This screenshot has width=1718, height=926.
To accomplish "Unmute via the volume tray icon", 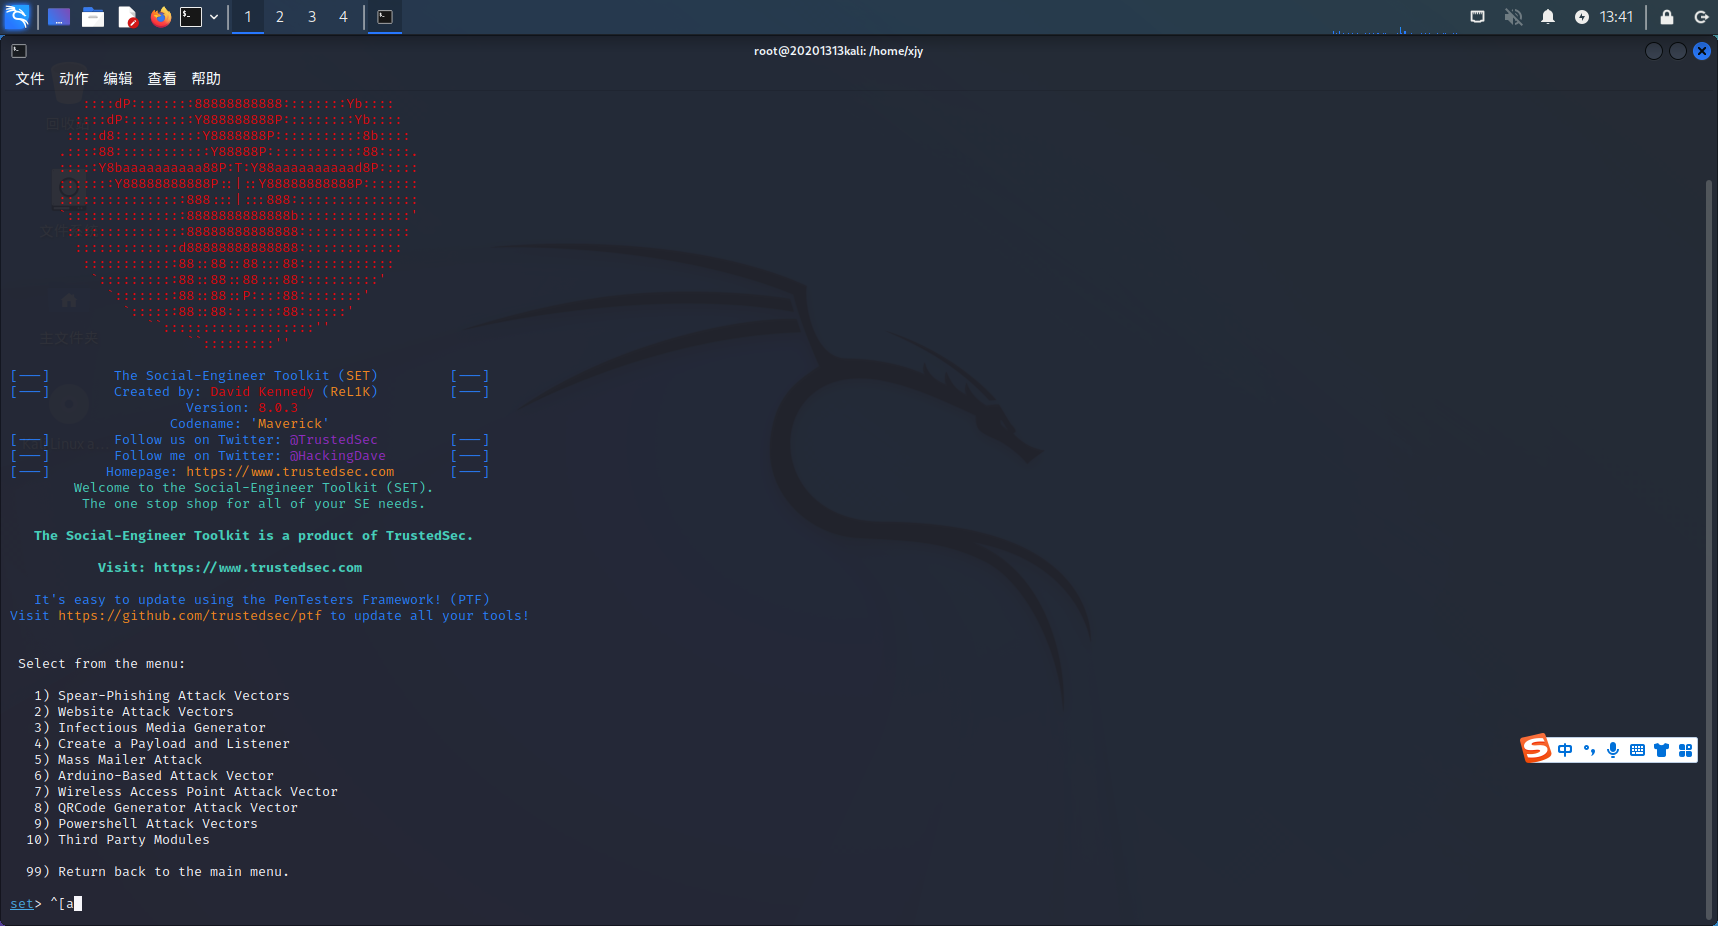I will point(1514,17).
